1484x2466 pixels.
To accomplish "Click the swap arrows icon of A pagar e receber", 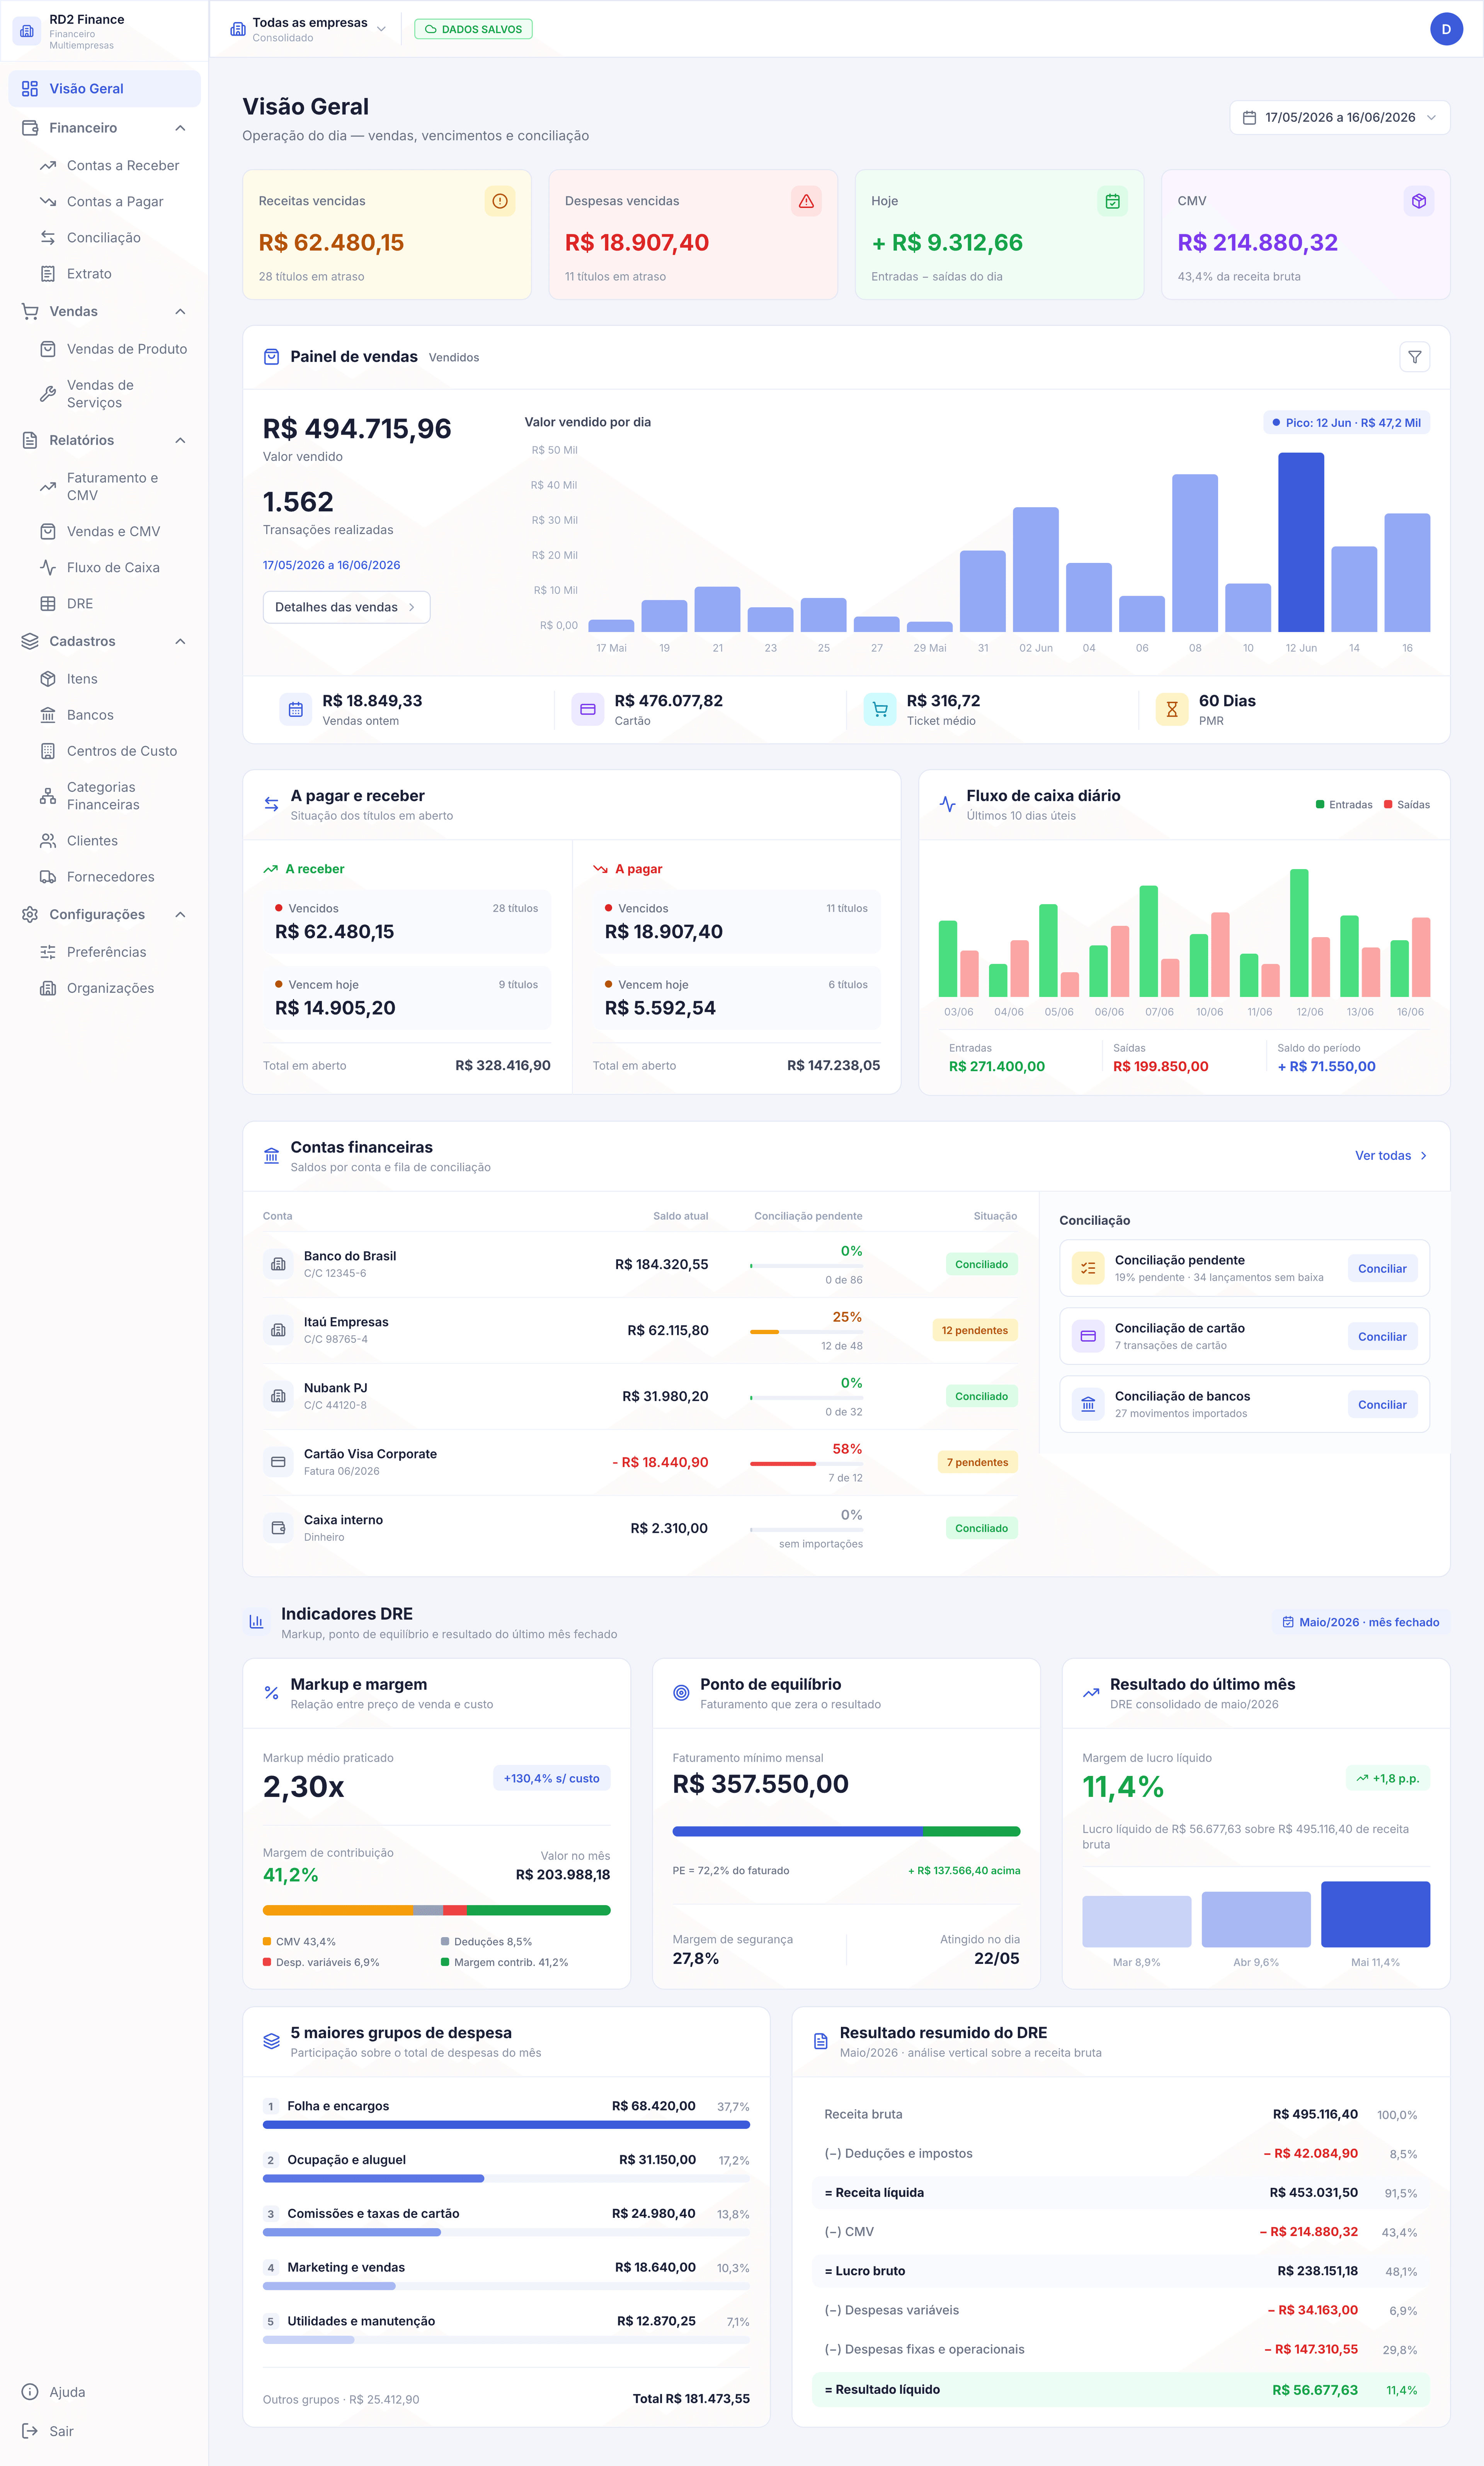I will 271,804.
